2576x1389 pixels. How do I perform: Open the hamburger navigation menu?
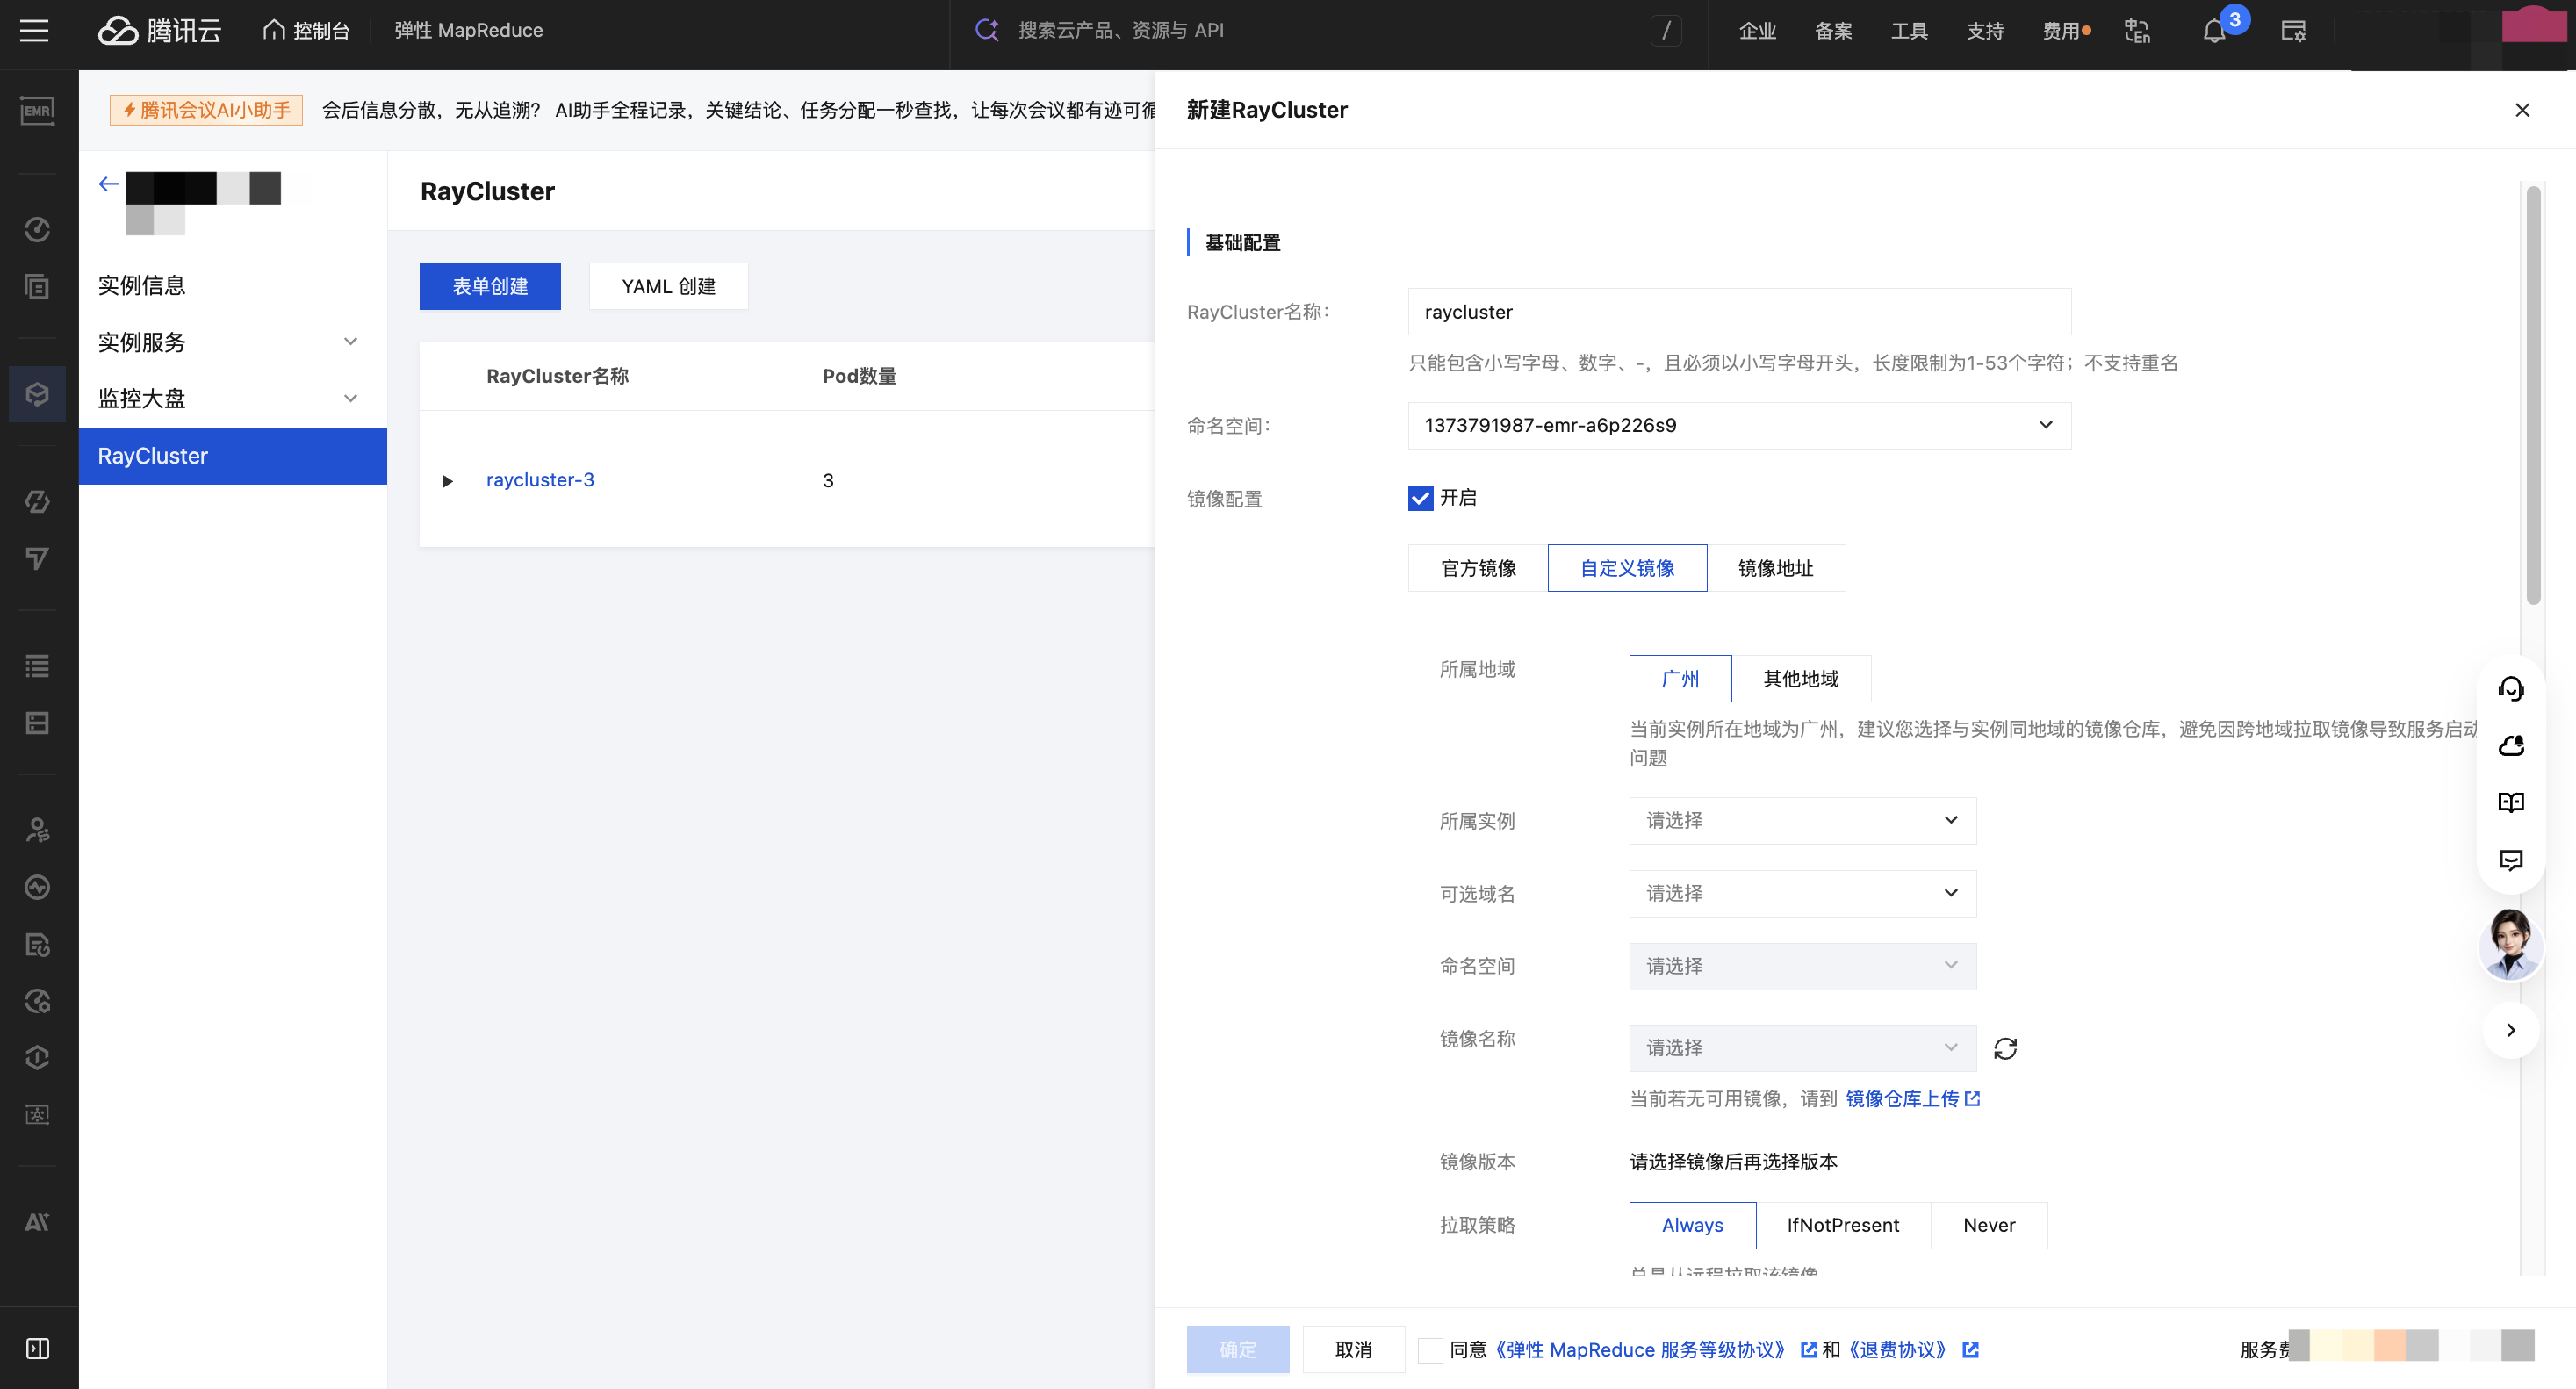34,30
